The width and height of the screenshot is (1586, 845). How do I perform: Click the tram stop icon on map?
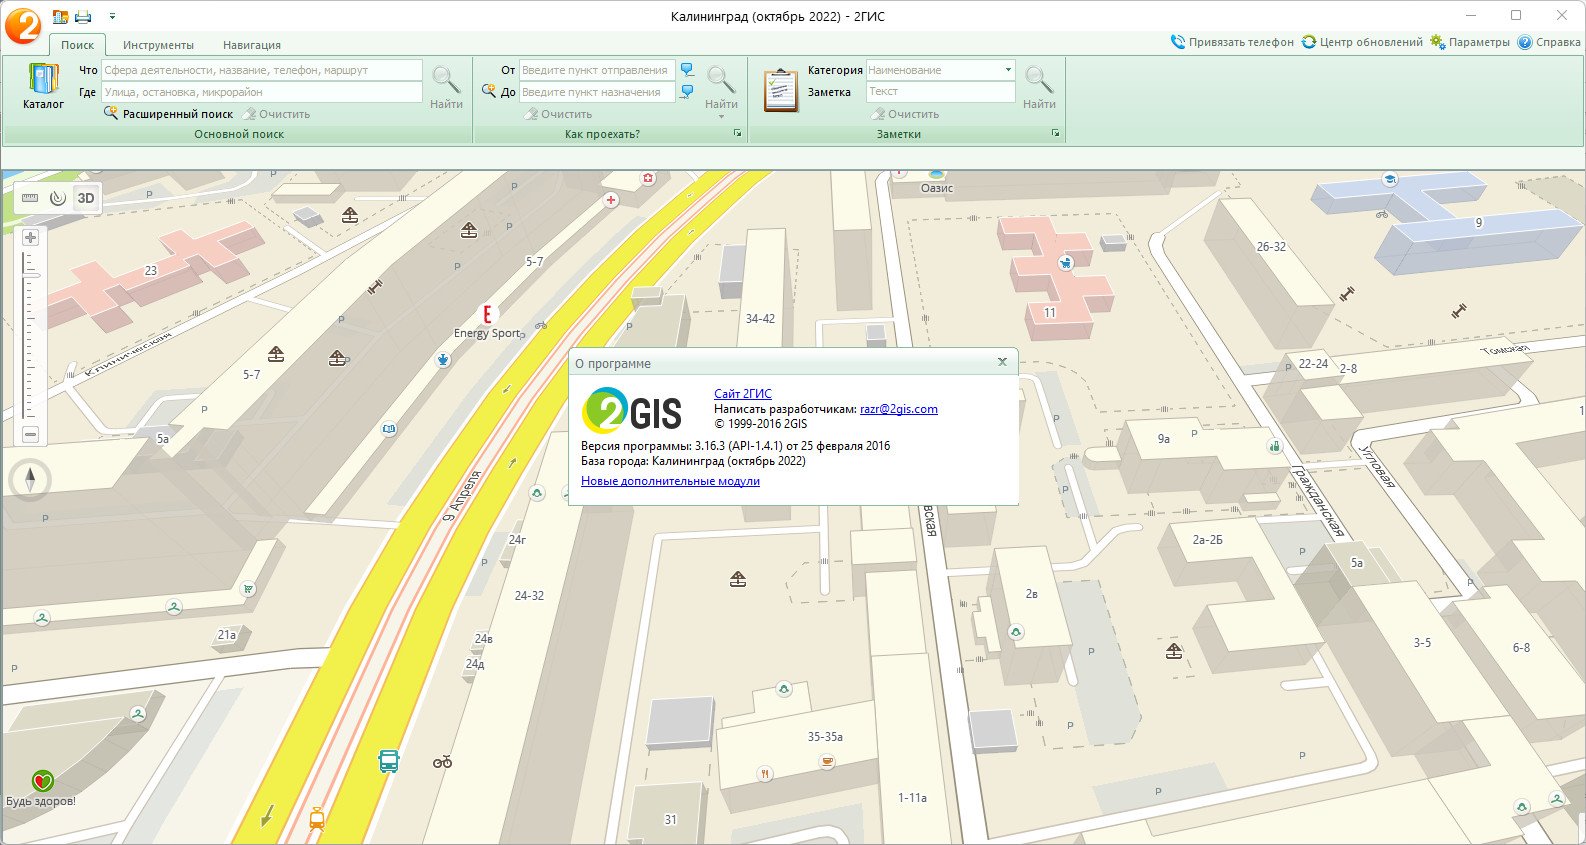[x=317, y=819]
